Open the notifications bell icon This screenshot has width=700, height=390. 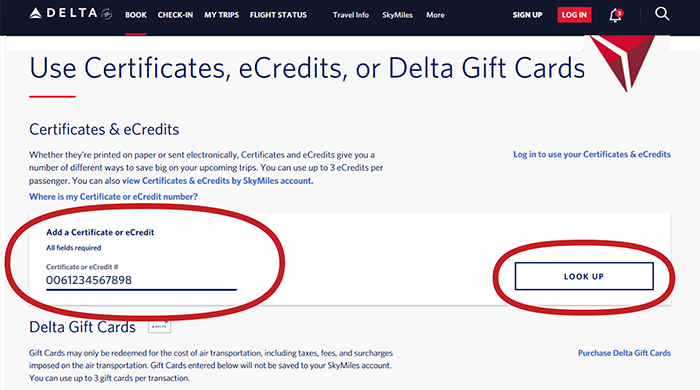(616, 15)
